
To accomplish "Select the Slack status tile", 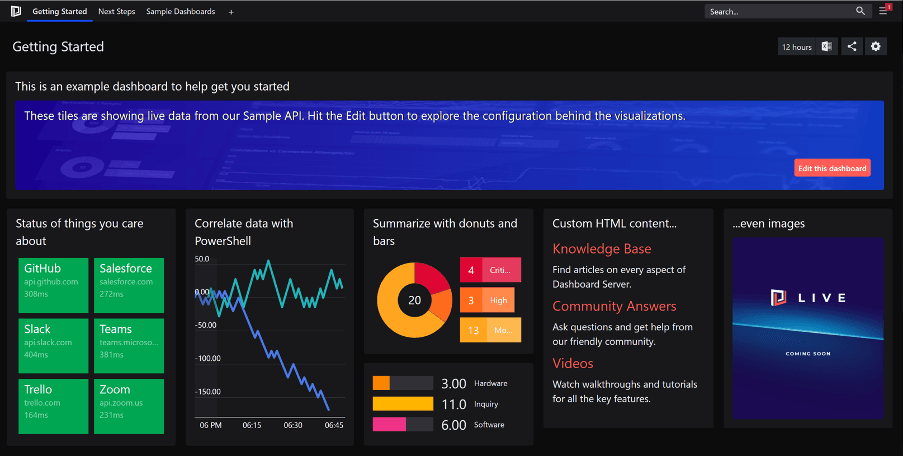I will point(53,346).
